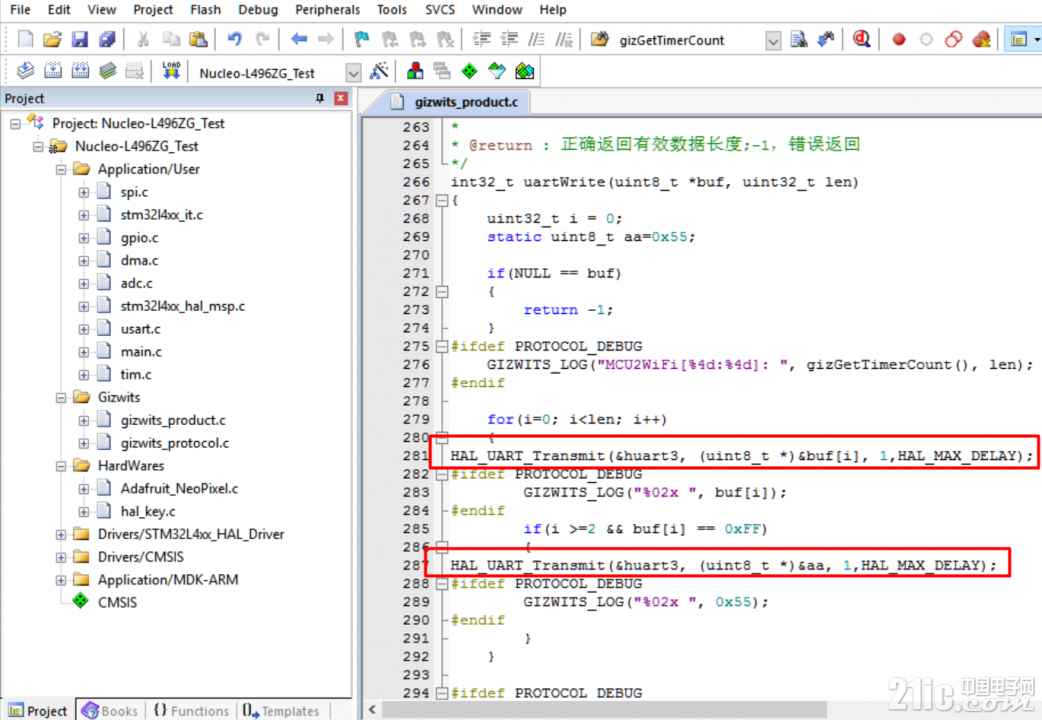Download code to flash with LOAD icon
1042x720 pixels.
(x=171, y=70)
